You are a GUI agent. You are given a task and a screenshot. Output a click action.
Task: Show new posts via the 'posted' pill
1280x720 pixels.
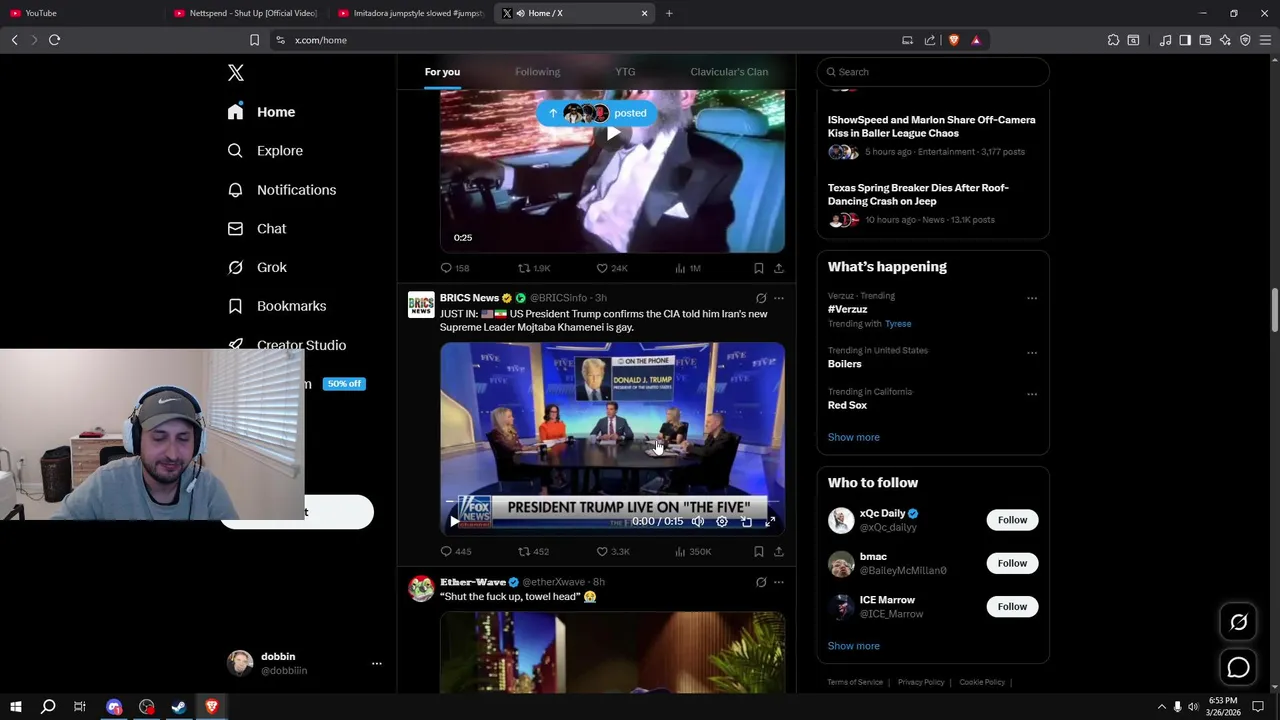click(x=597, y=113)
